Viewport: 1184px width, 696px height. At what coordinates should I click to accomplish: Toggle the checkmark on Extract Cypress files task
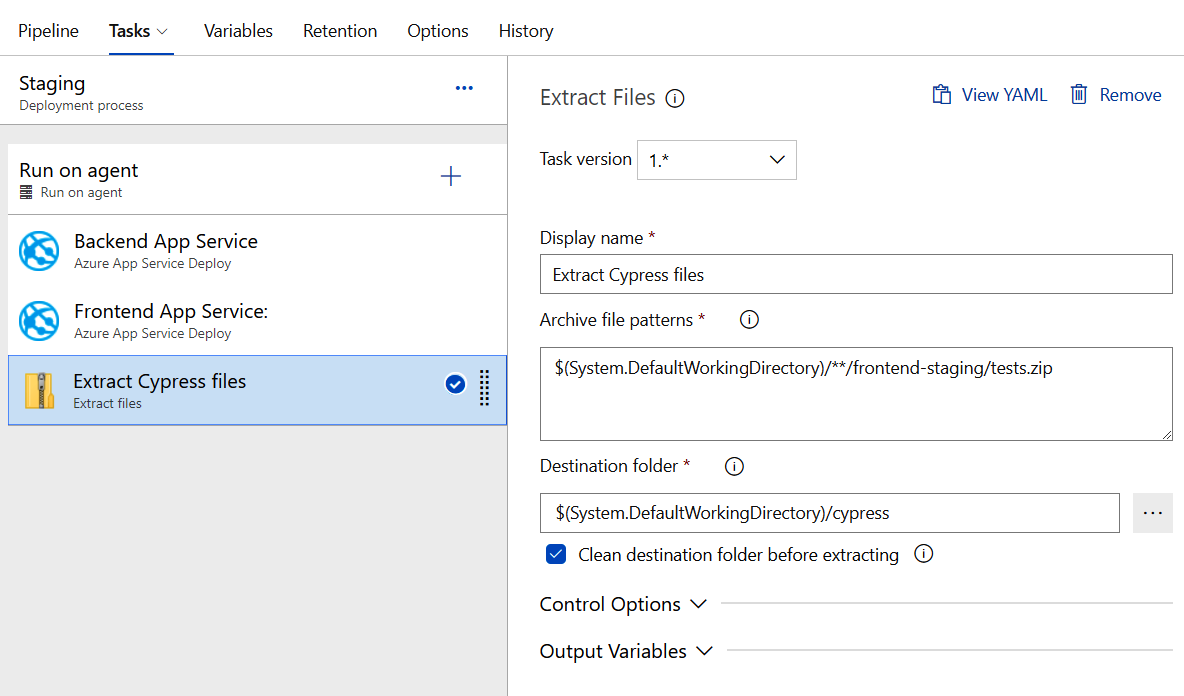pyautogui.click(x=455, y=384)
